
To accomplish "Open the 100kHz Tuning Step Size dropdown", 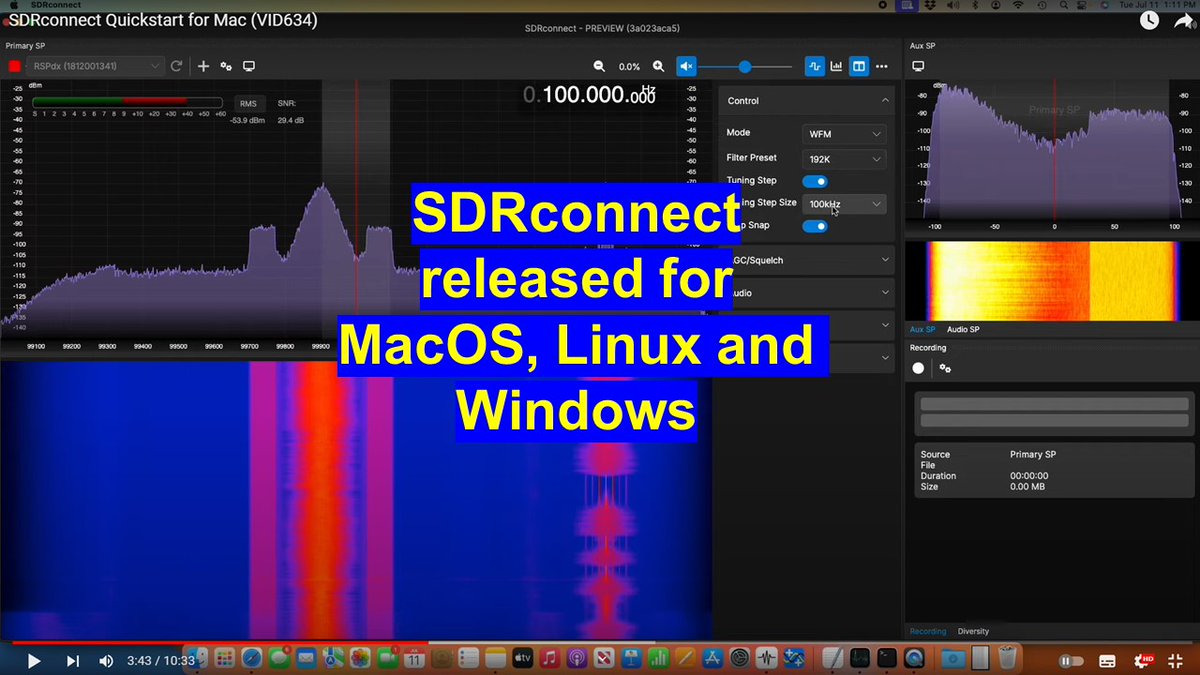I will tap(845, 203).
